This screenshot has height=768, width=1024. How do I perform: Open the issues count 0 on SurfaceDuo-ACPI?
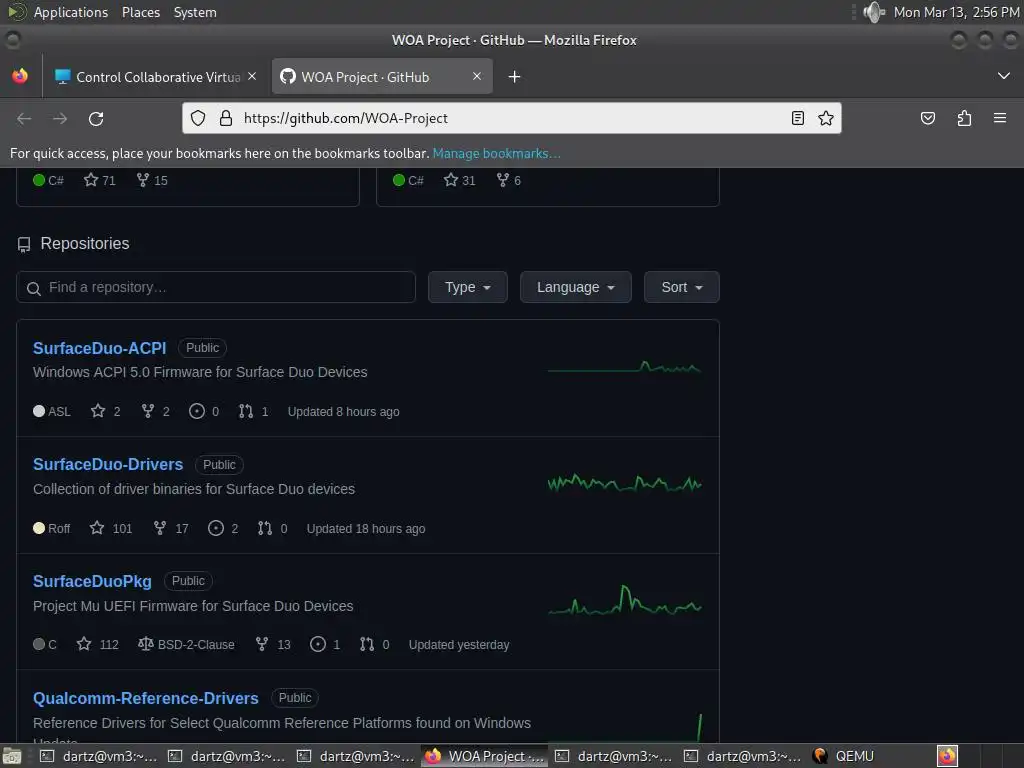[x=204, y=411]
